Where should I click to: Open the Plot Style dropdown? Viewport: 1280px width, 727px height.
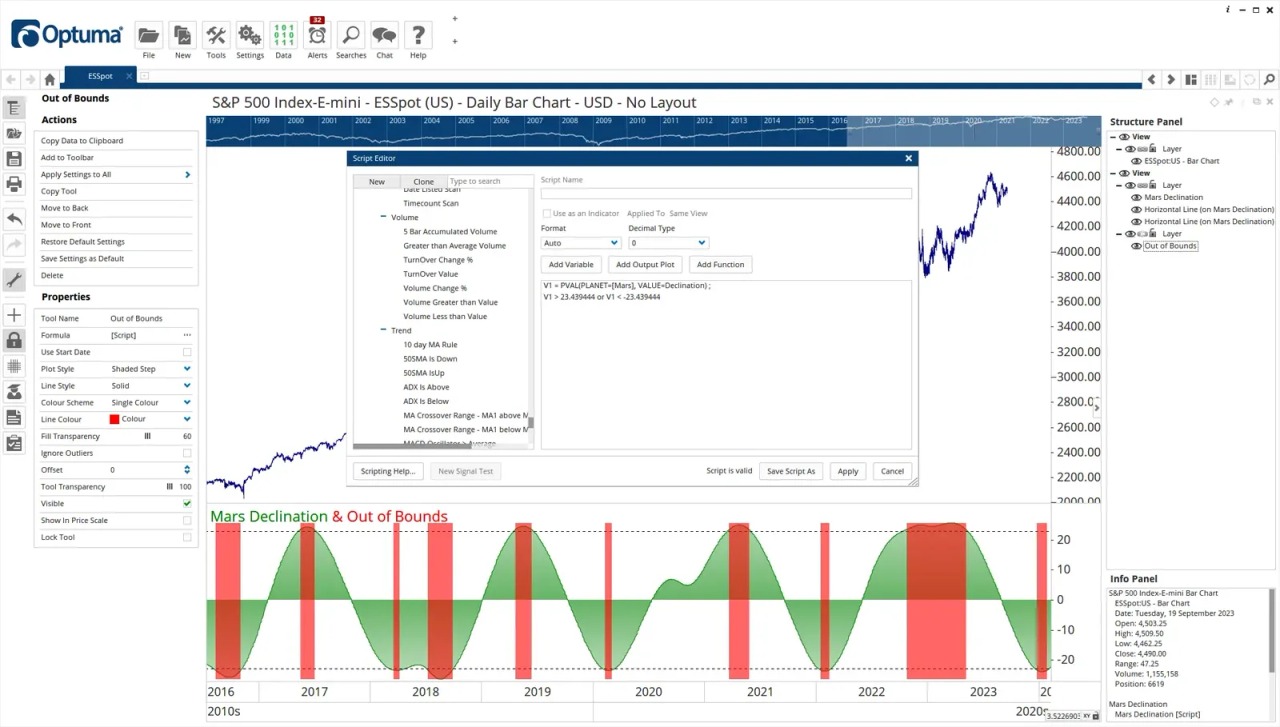(x=187, y=369)
